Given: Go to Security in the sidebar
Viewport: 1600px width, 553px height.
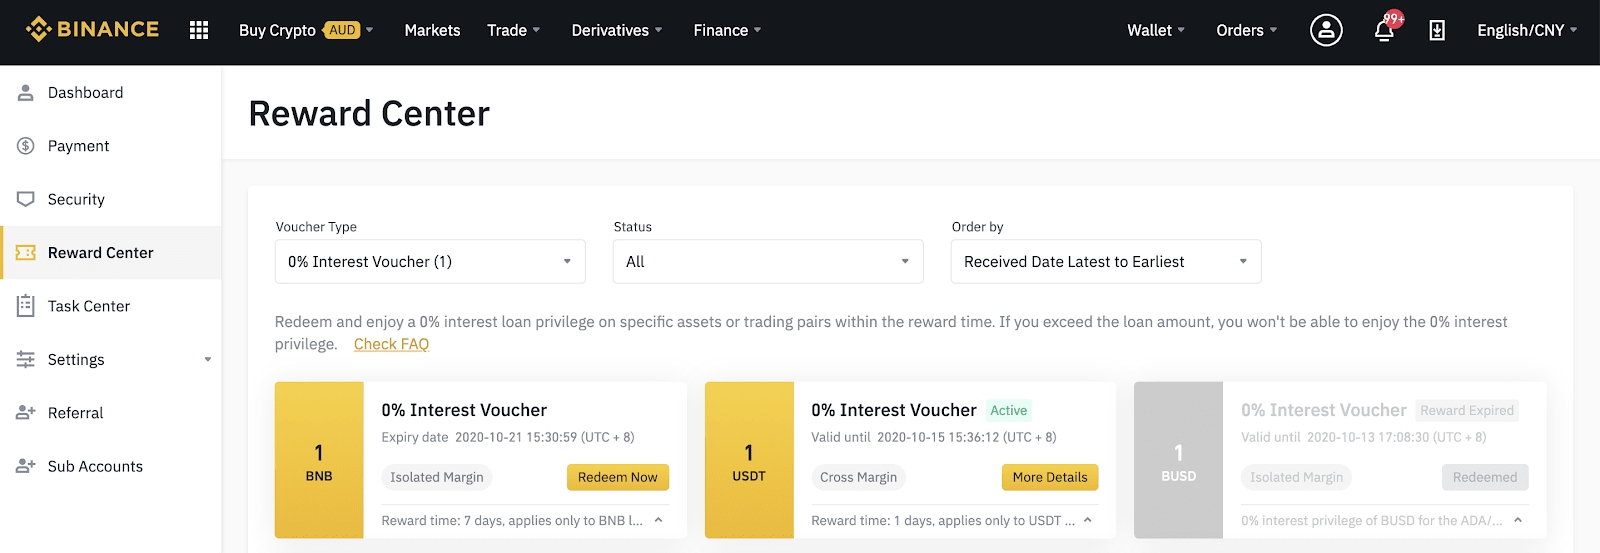Looking at the screenshot, I should coord(76,199).
